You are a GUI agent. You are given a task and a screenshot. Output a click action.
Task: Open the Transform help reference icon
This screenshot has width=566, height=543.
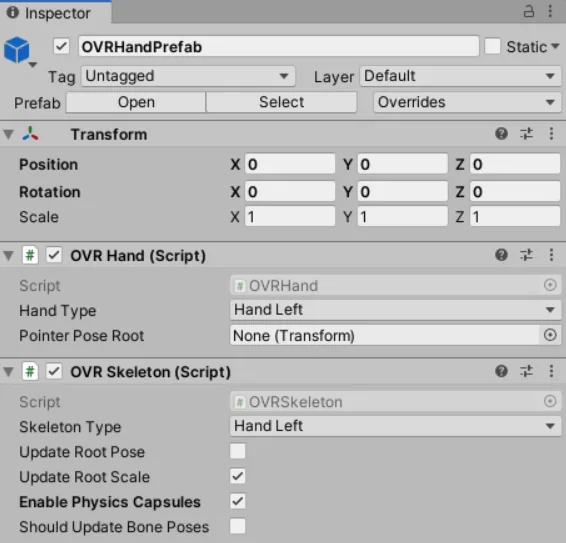point(501,134)
